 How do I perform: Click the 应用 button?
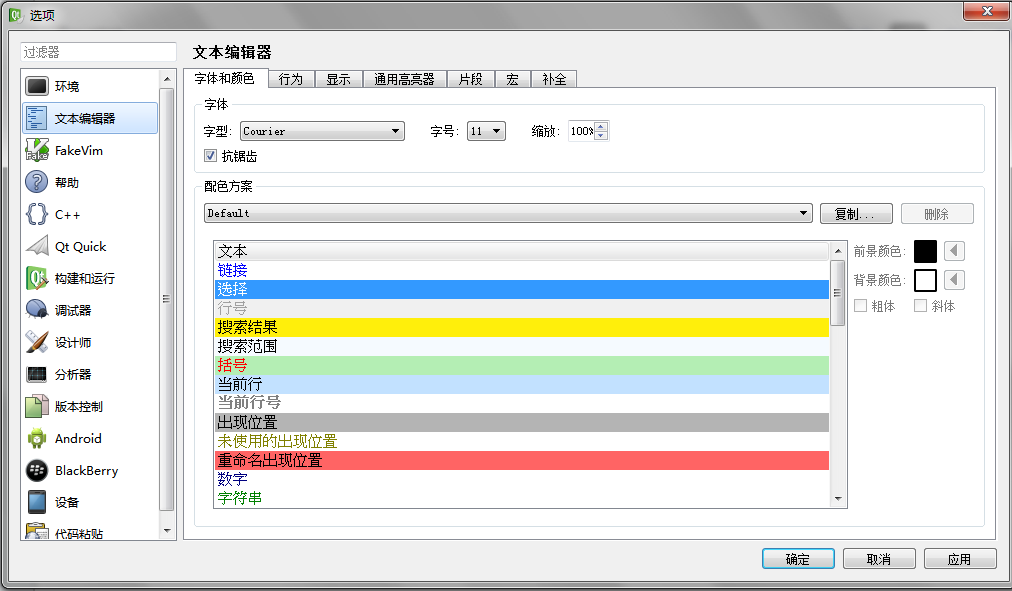point(959,558)
